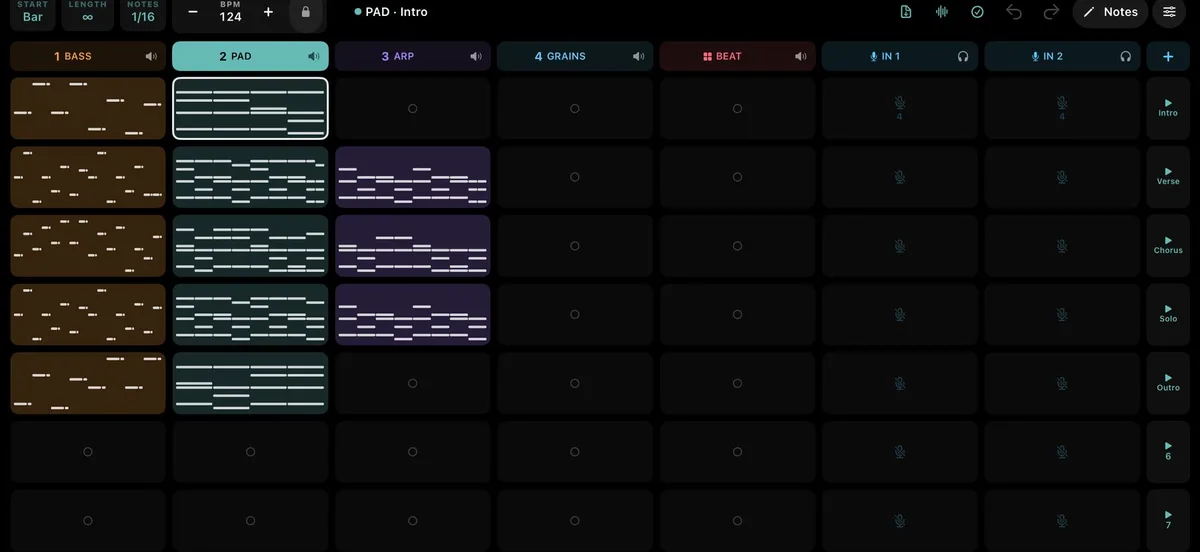Viewport: 1200px width, 552px height.
Task: Launch the Chorus scene
Action: [1168, 245]
